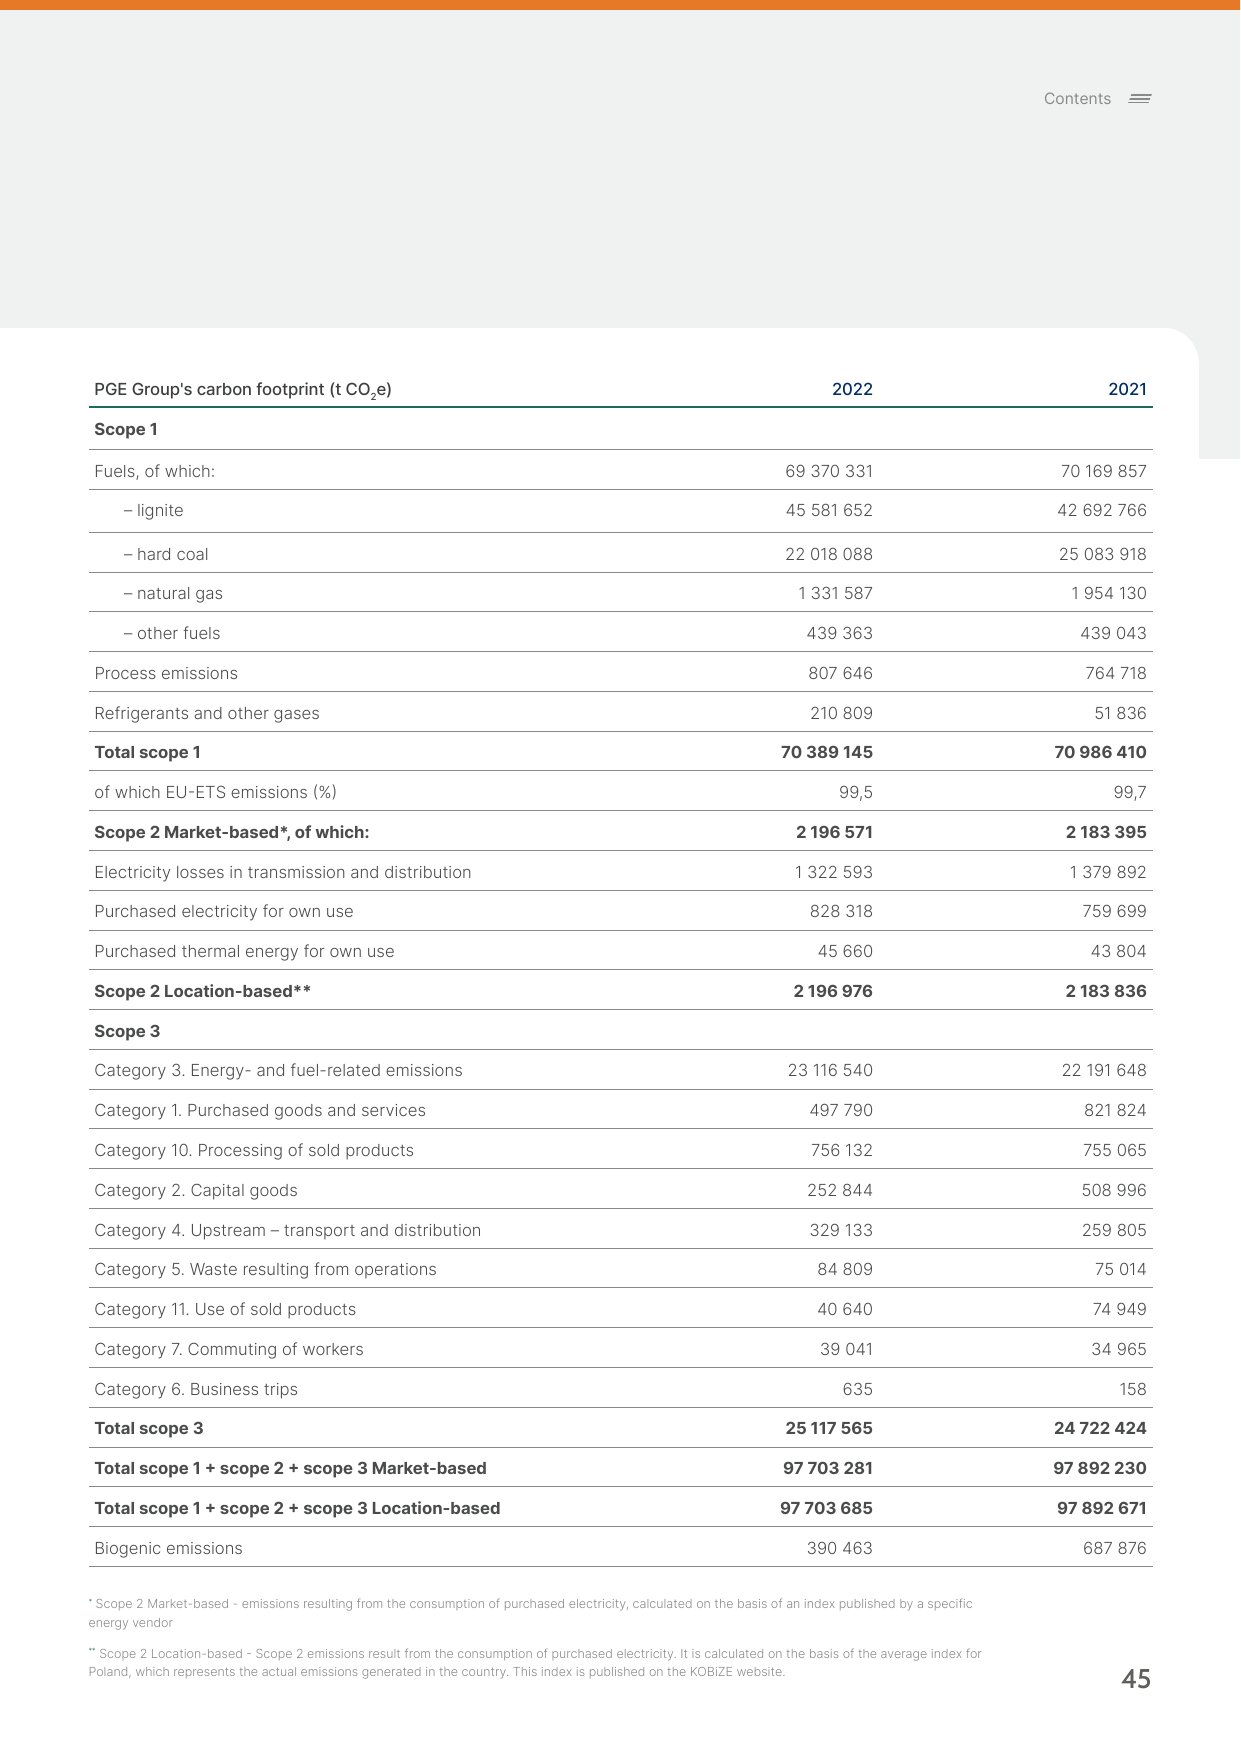This screenshot has width=1241, height=1754.
Task: Click the Process emissions row label
Action: click(x=166, y=673)
